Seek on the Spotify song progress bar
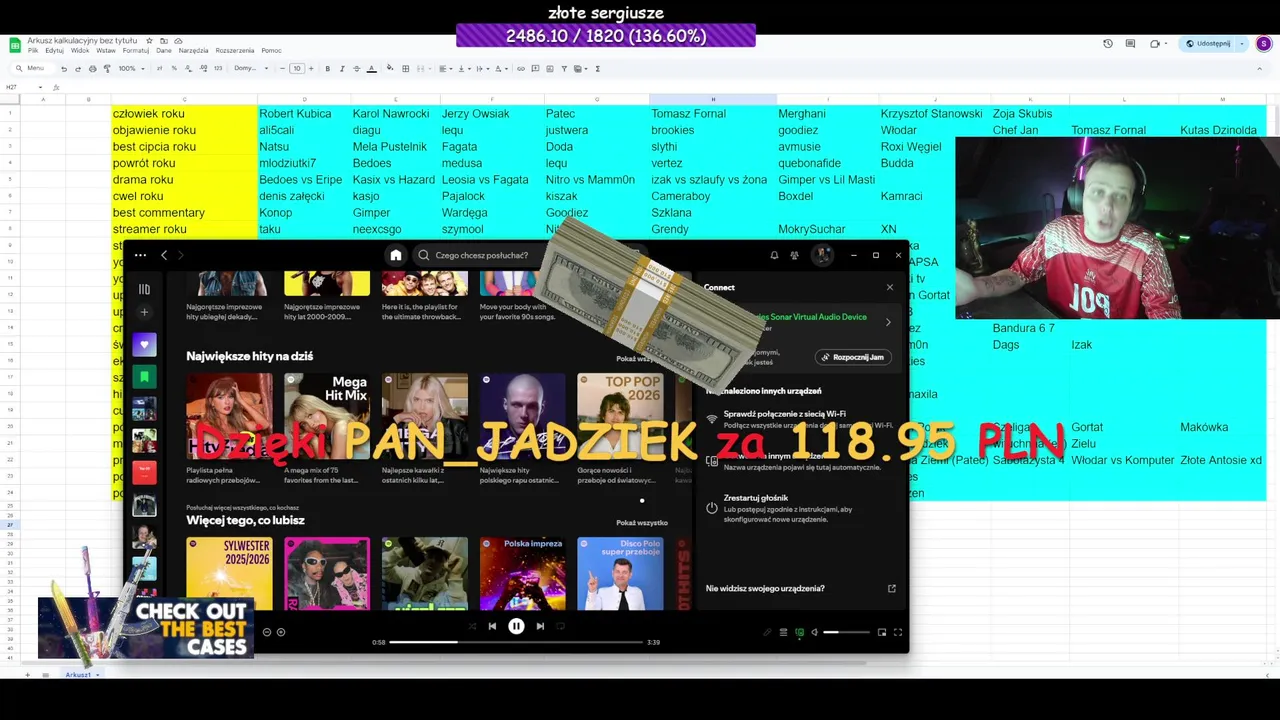1280x720 pixels. pos(516,642)
